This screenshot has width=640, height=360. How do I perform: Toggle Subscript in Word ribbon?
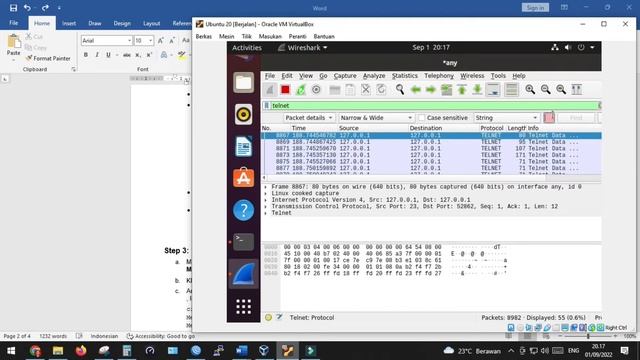point(138,55)
